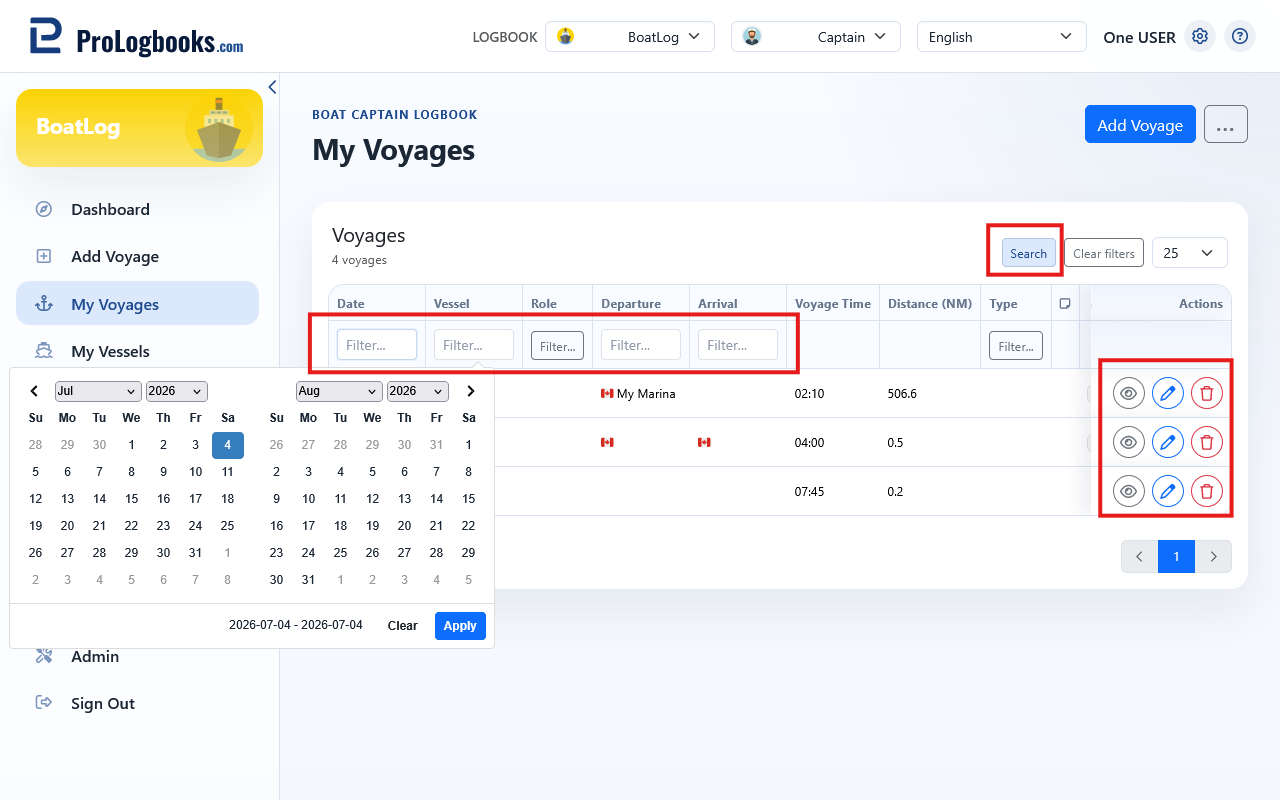Open Admin in the sidebar
This screenshot has width=1280, height=800.
tap(95, 656)
